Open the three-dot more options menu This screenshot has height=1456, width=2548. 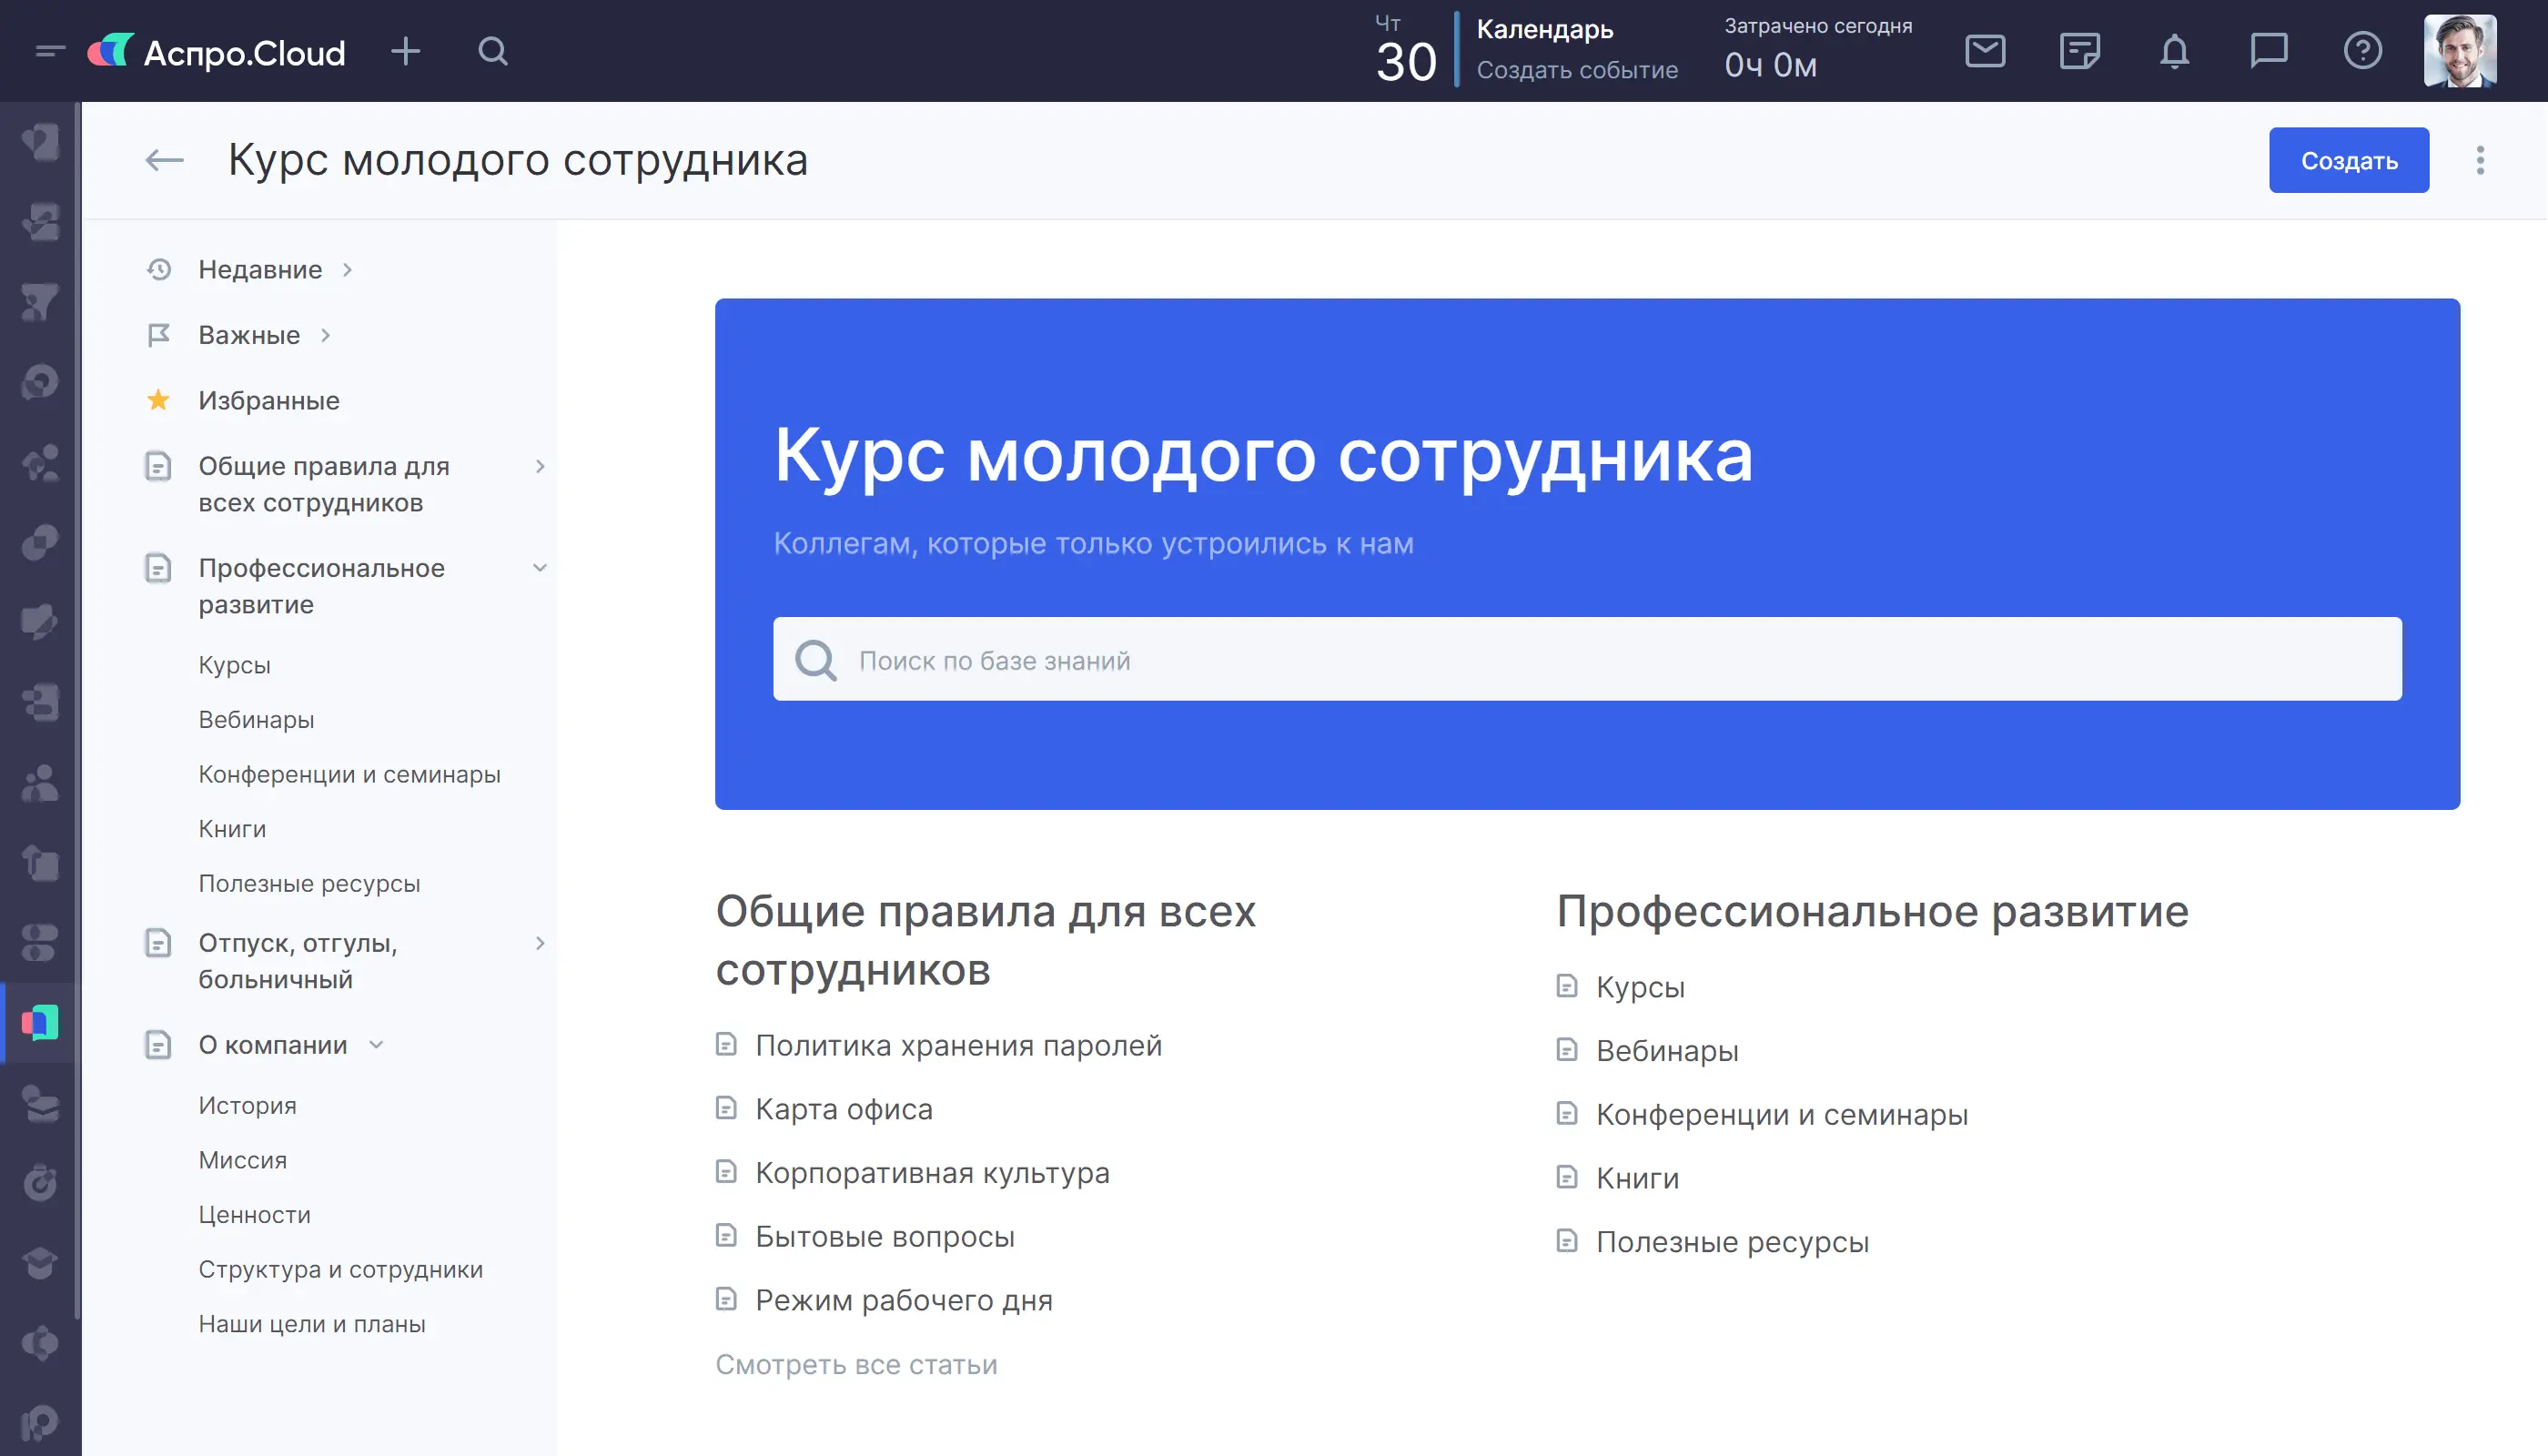2480,160
